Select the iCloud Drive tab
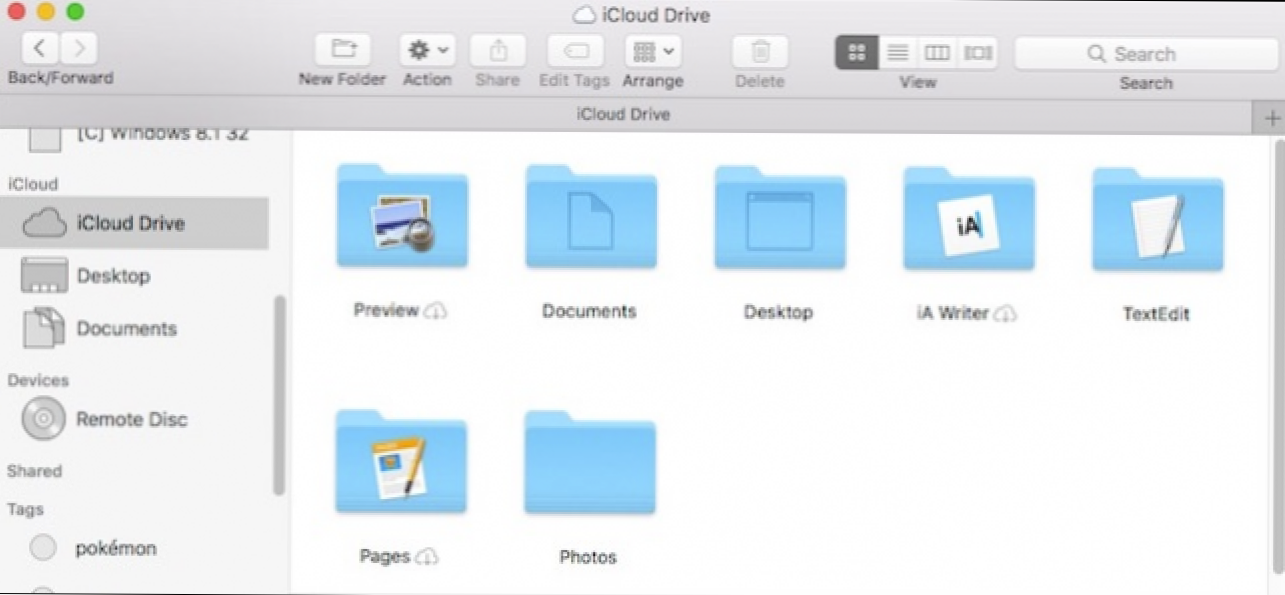Screen dimensions: 1285x595 [x=623, y=115]
